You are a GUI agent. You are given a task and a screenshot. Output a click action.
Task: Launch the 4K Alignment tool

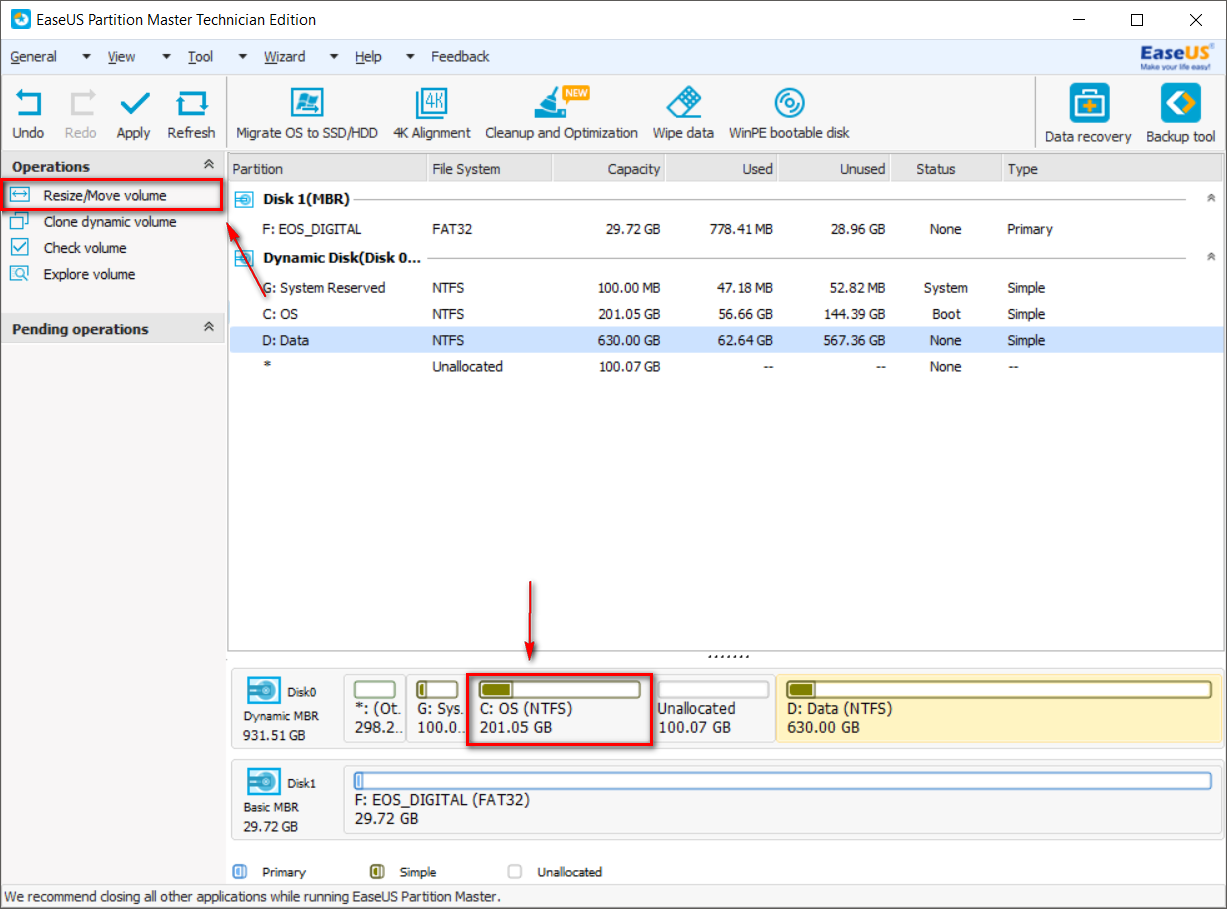click(431, 105)
